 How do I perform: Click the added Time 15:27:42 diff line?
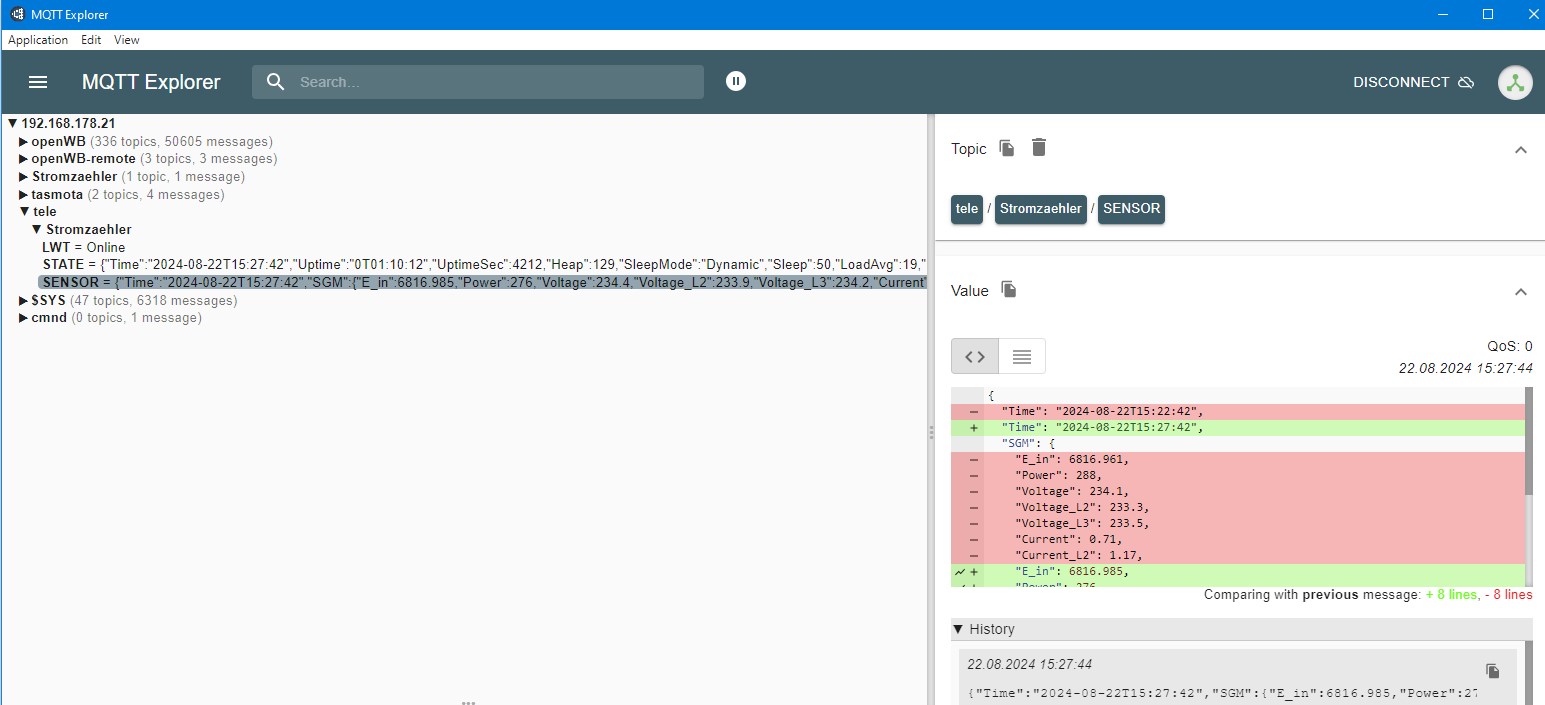tap(1238, 427)
